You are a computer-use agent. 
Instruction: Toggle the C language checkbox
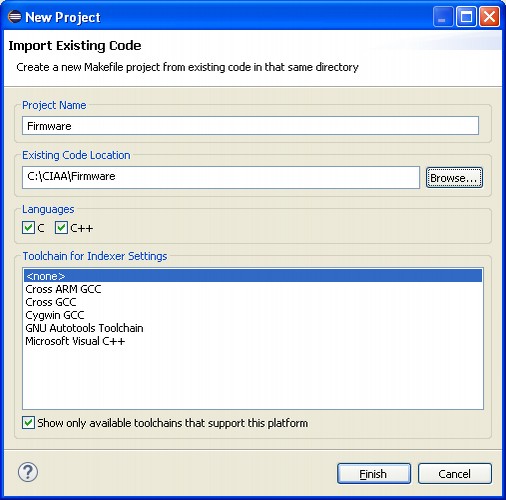pyautogui.click(x=28, y=228)
